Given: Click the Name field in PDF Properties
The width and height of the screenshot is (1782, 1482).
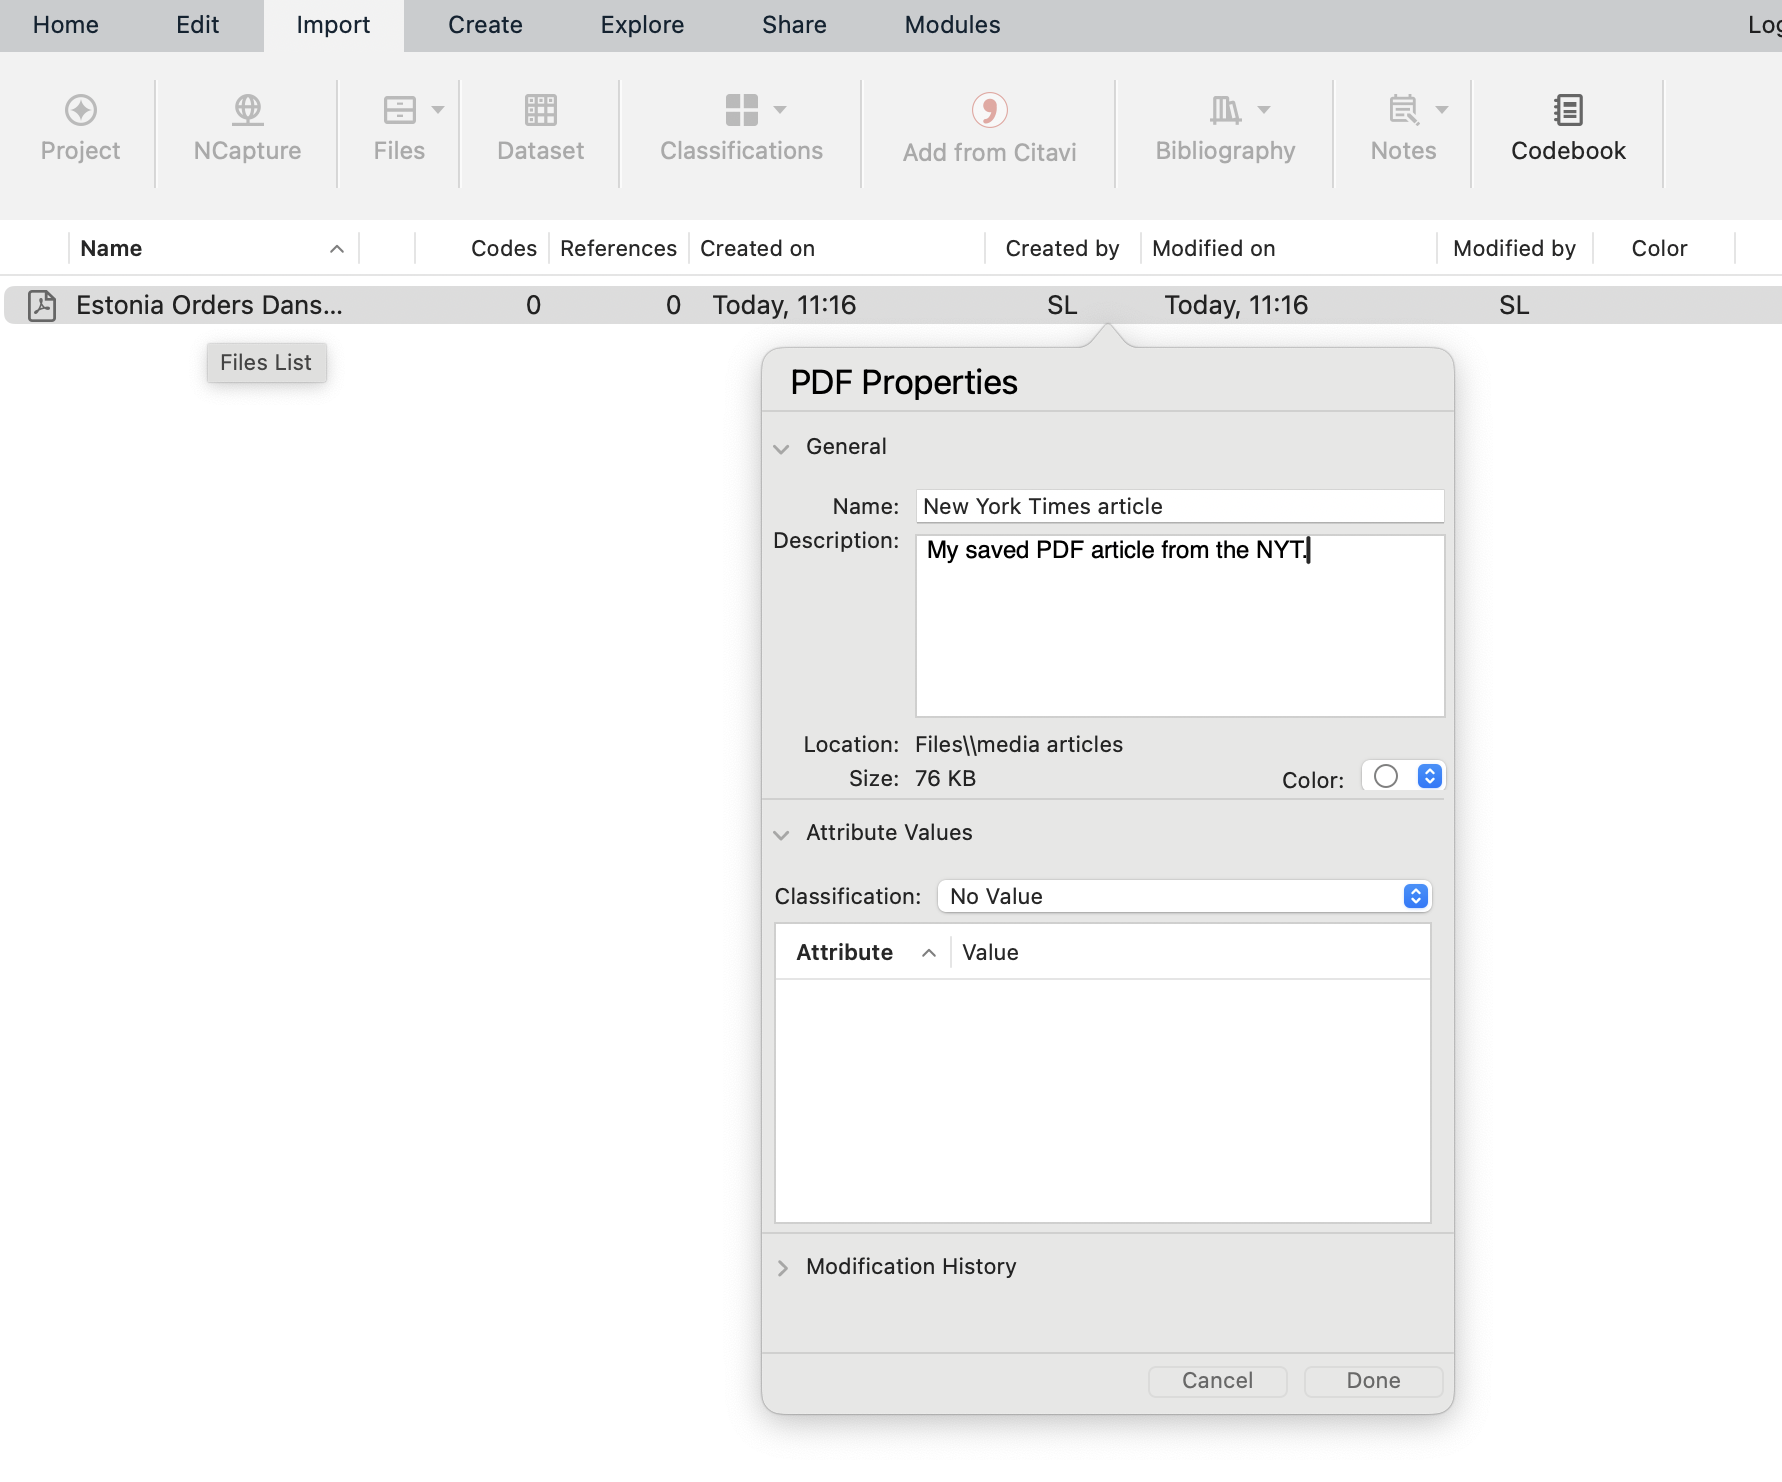Looking at the screenshot, I should (1179, 506).
